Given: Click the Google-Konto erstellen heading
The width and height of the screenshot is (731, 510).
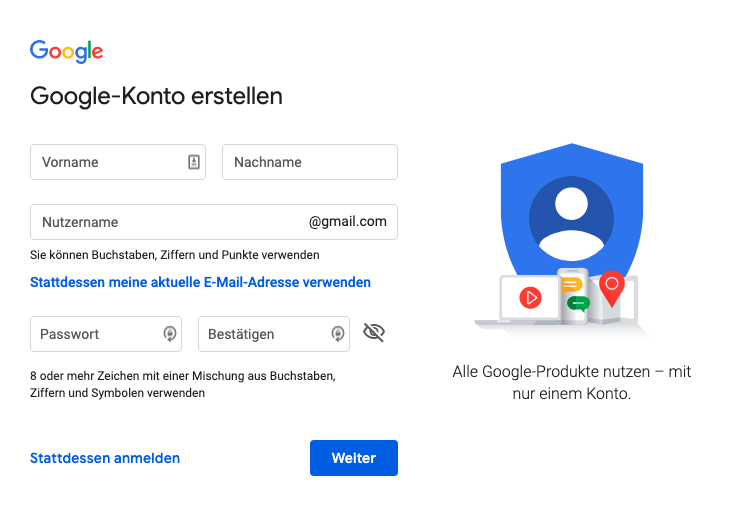Looking at the screenshot, I should coord(156,96).
